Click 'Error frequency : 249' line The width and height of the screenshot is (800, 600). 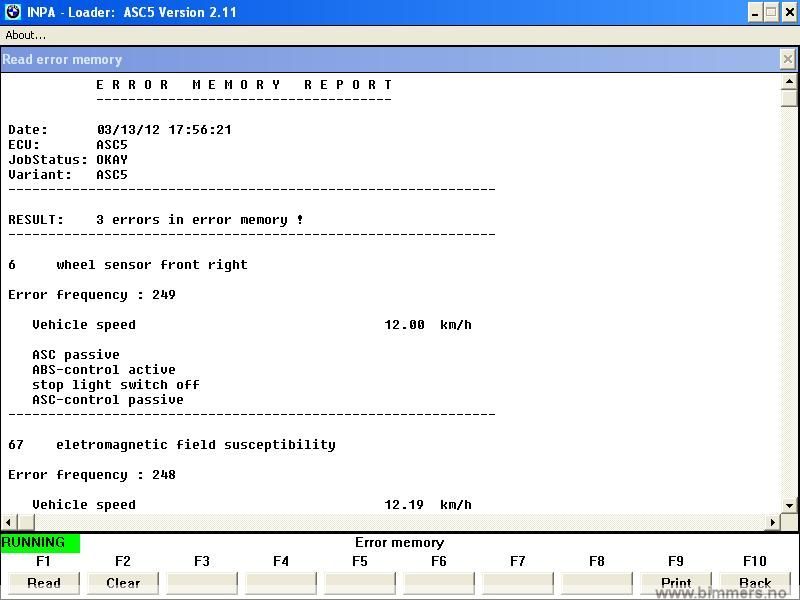coord(92,295)
